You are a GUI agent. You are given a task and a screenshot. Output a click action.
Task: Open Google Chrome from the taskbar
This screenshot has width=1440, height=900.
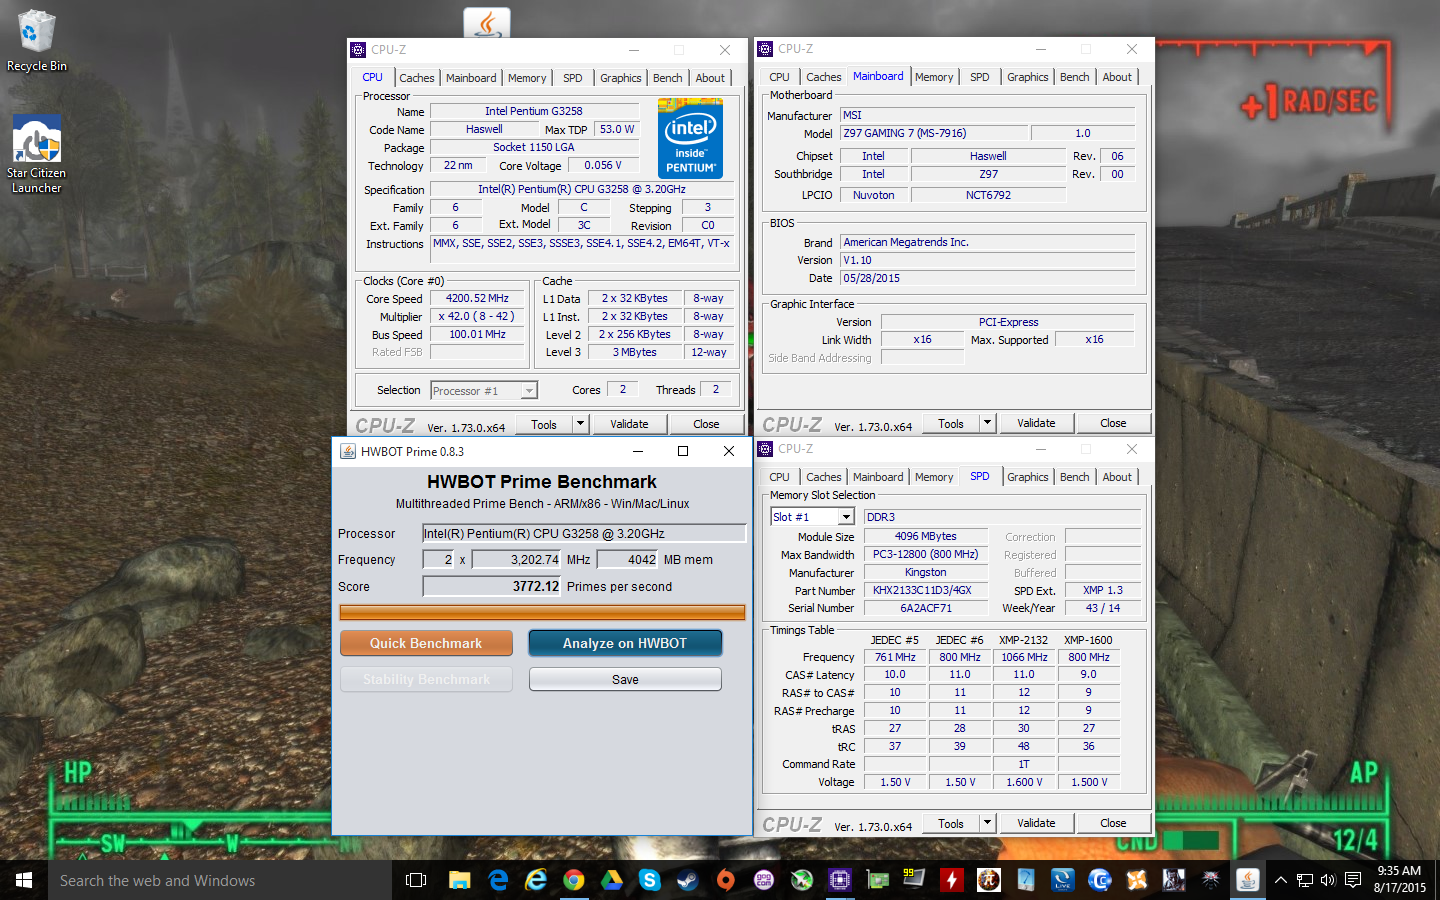click(x=574, y=880)
